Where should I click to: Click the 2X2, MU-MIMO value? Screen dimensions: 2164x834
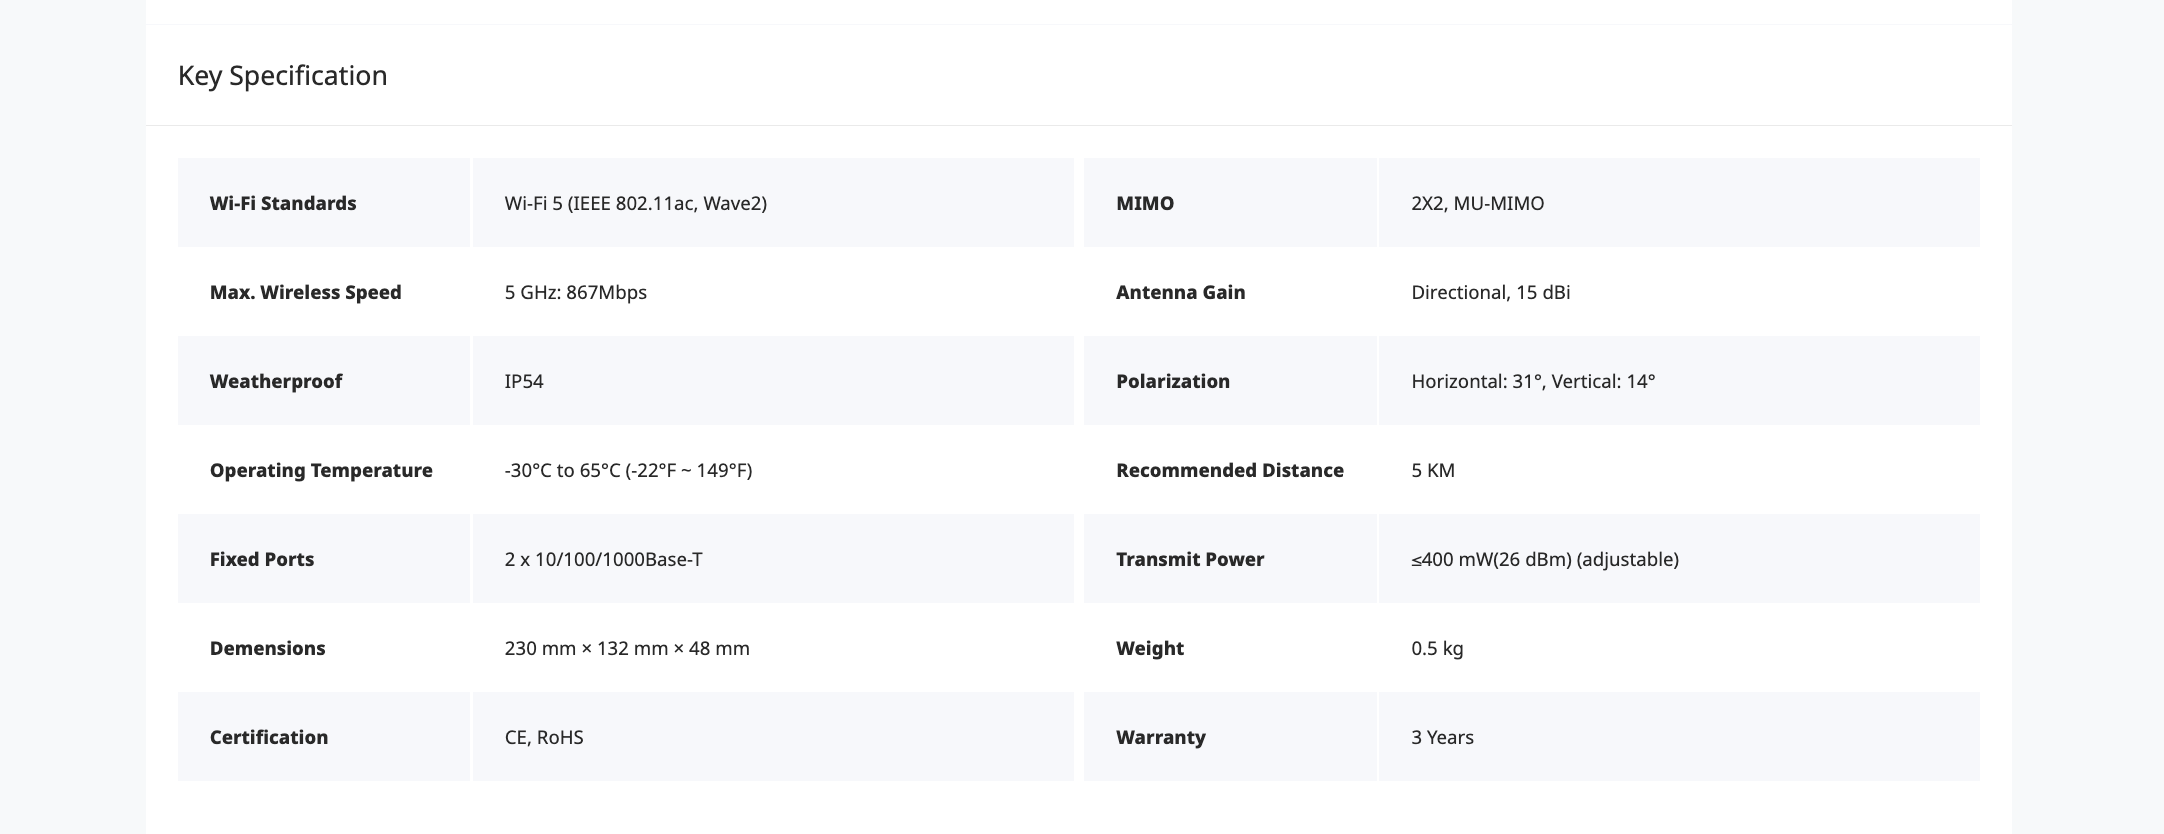tap(1478, 203)
